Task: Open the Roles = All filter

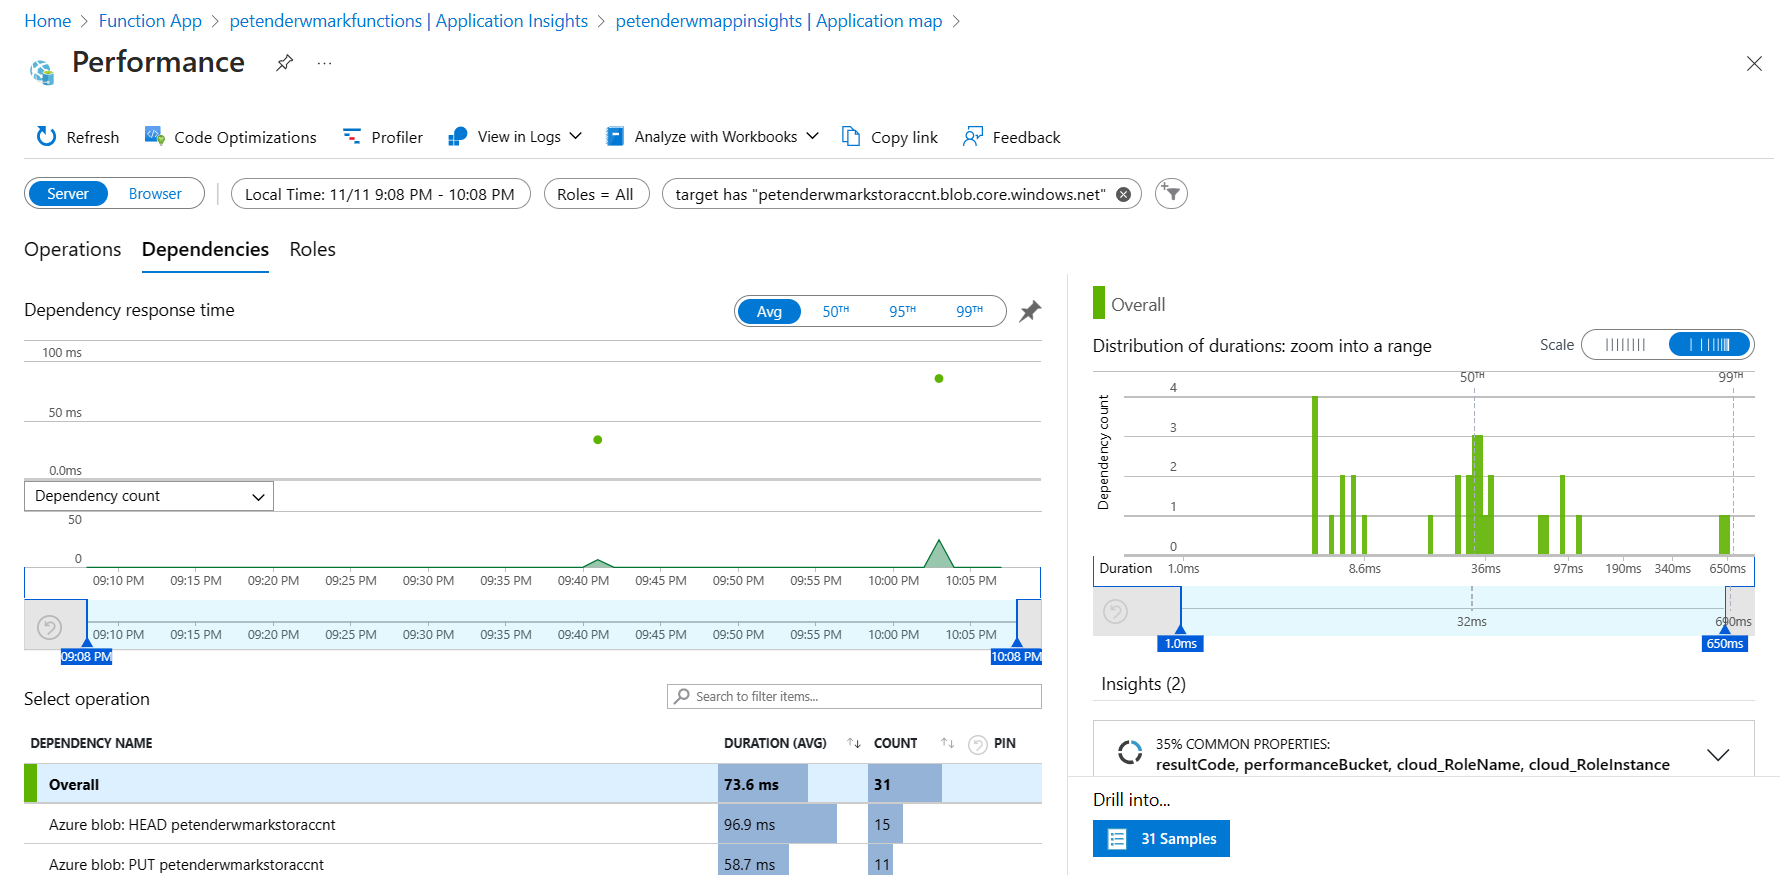Action: 596,194
